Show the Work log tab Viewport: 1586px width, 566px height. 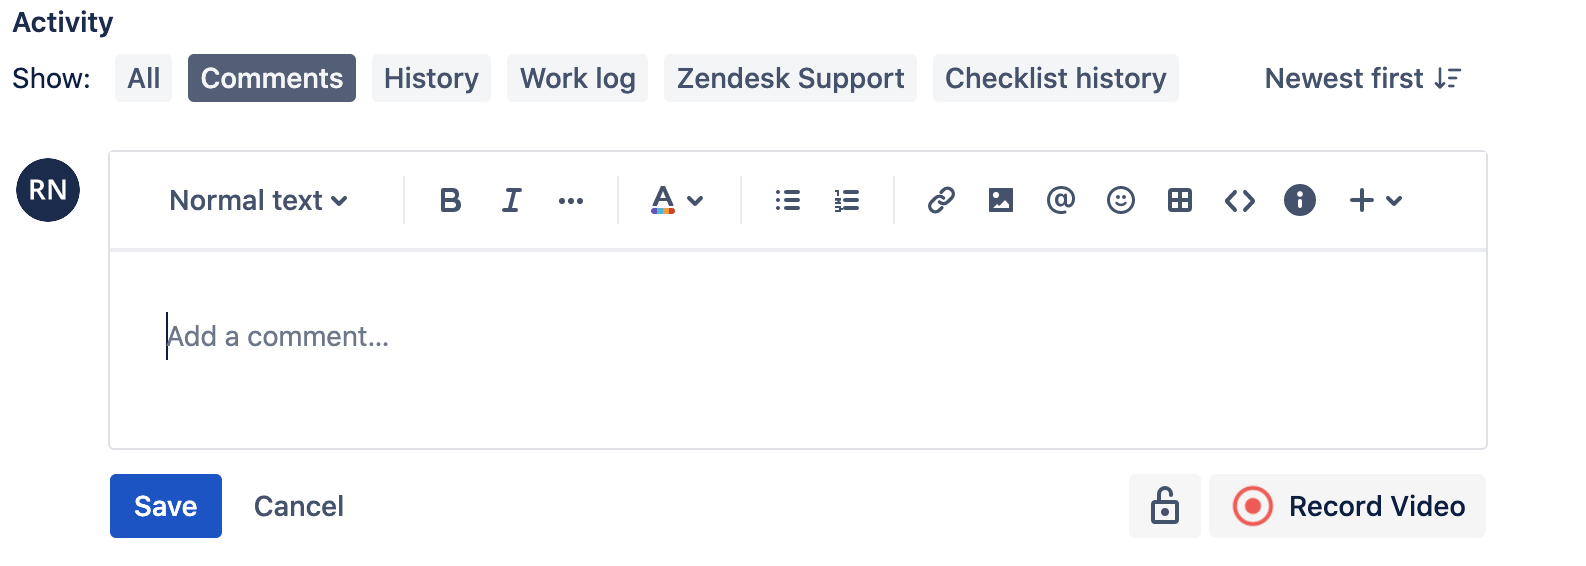point(577,78)
